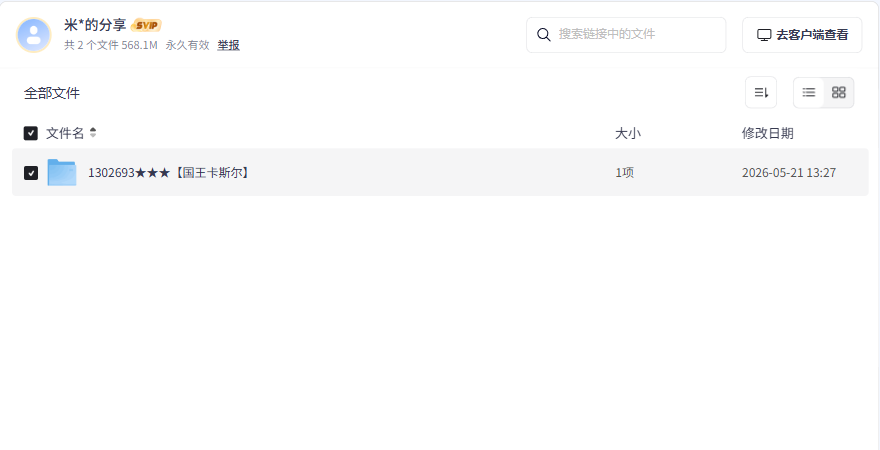Viewport: 880px width, 450px height.
Task: Switch to grid view
Action: [838, 93]
